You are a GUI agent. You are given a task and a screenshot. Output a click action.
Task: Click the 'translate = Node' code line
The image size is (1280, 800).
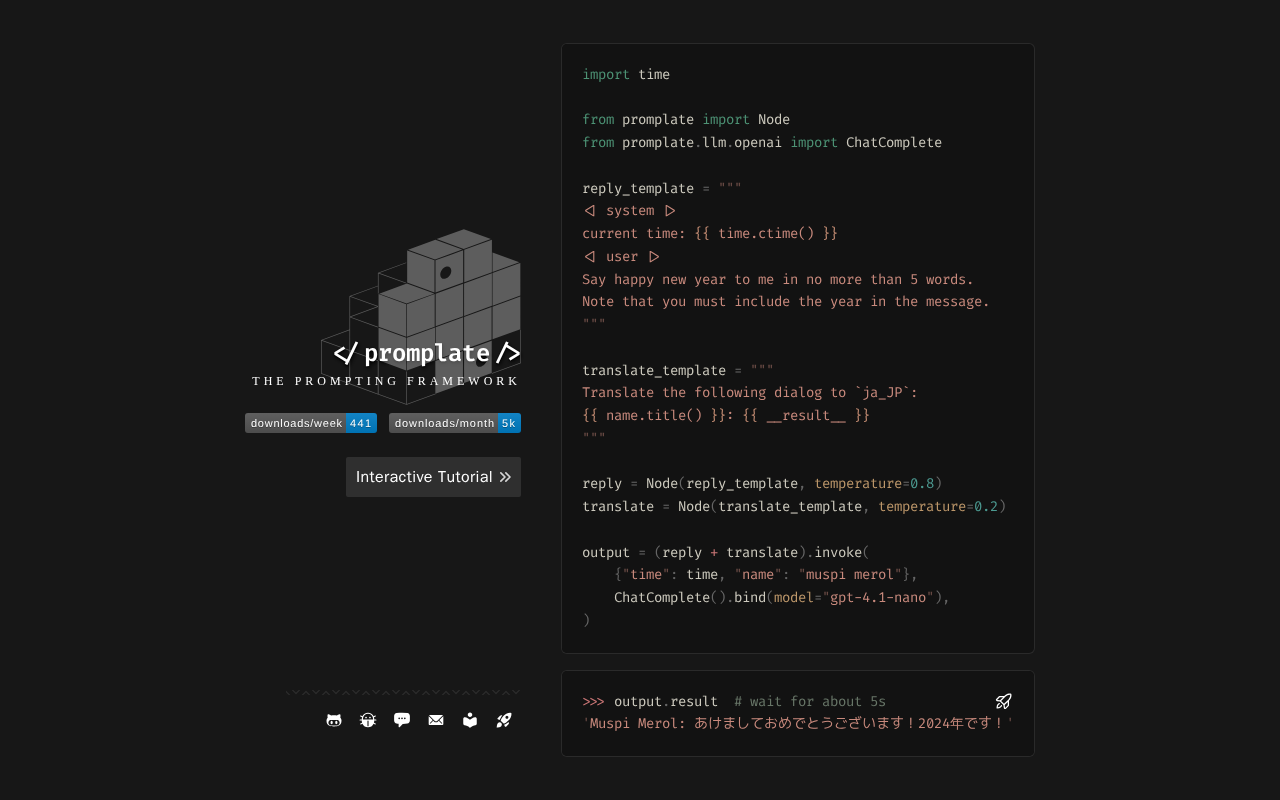click(794, 506)
